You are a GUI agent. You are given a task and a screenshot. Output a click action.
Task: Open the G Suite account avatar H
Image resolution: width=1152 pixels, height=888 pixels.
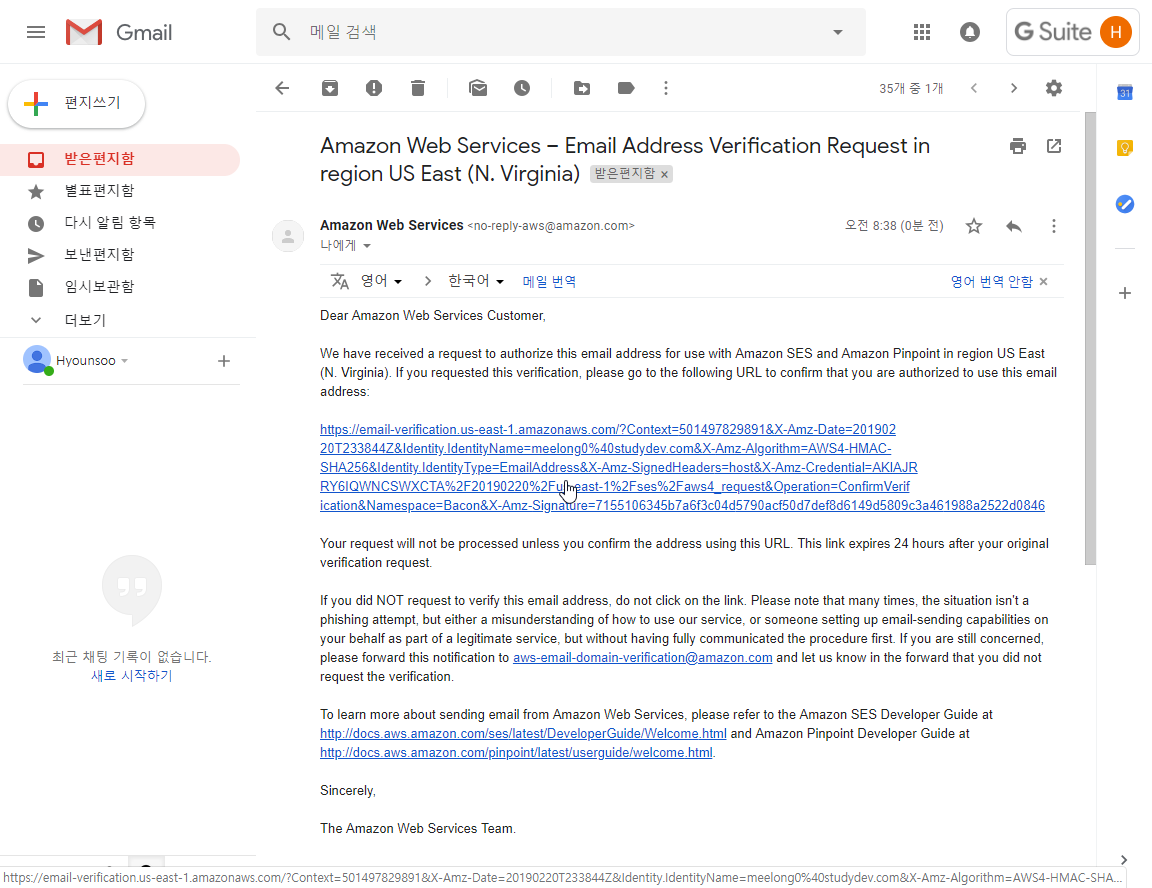coord(1115,32)
